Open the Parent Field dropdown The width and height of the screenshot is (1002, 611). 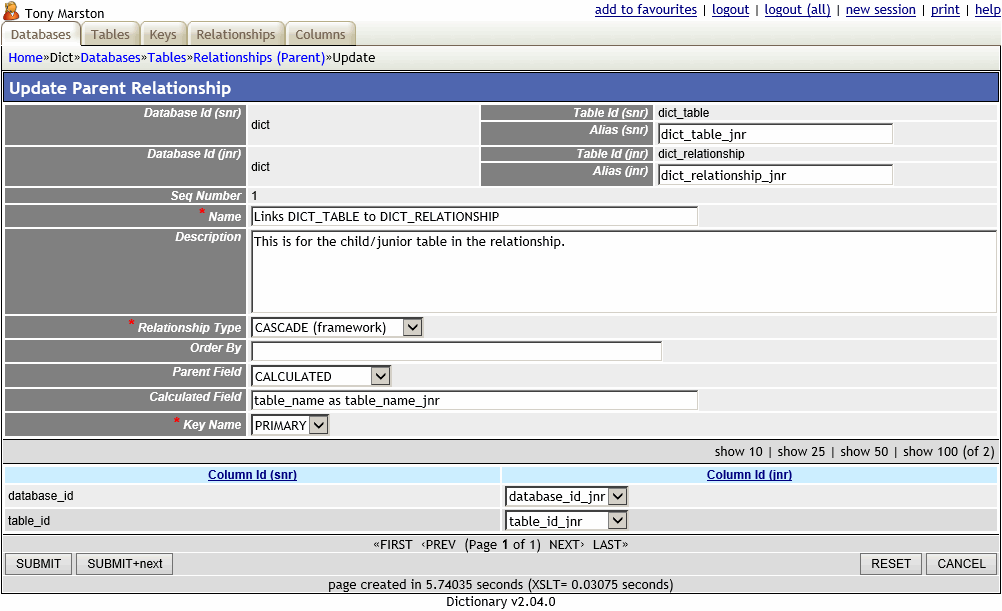click(380, 376)
